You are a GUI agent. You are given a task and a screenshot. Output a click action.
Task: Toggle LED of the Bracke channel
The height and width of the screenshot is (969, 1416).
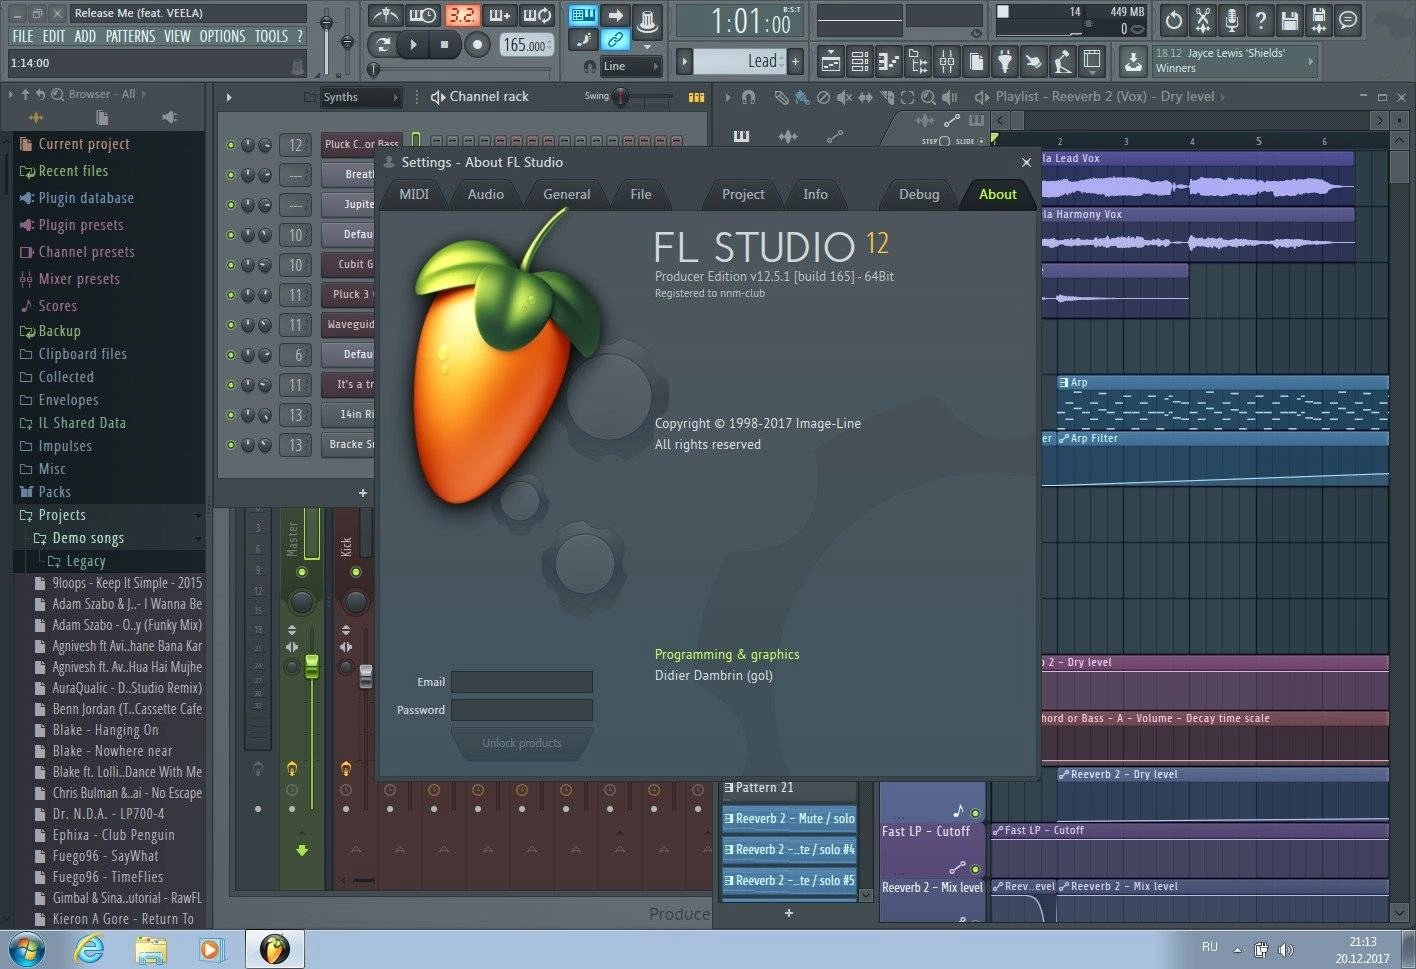point(231,445)
